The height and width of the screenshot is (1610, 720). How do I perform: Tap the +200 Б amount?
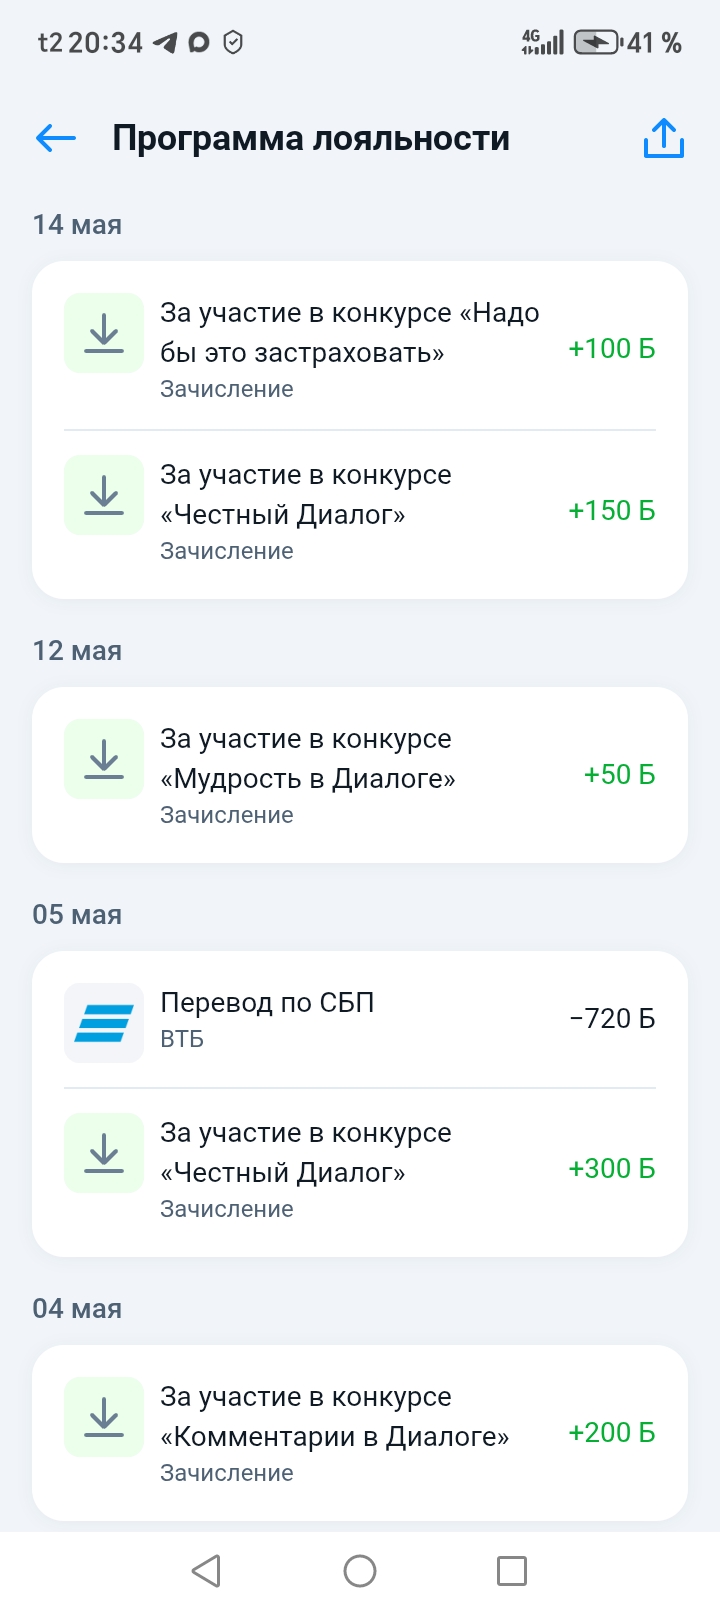[612, 1433]
